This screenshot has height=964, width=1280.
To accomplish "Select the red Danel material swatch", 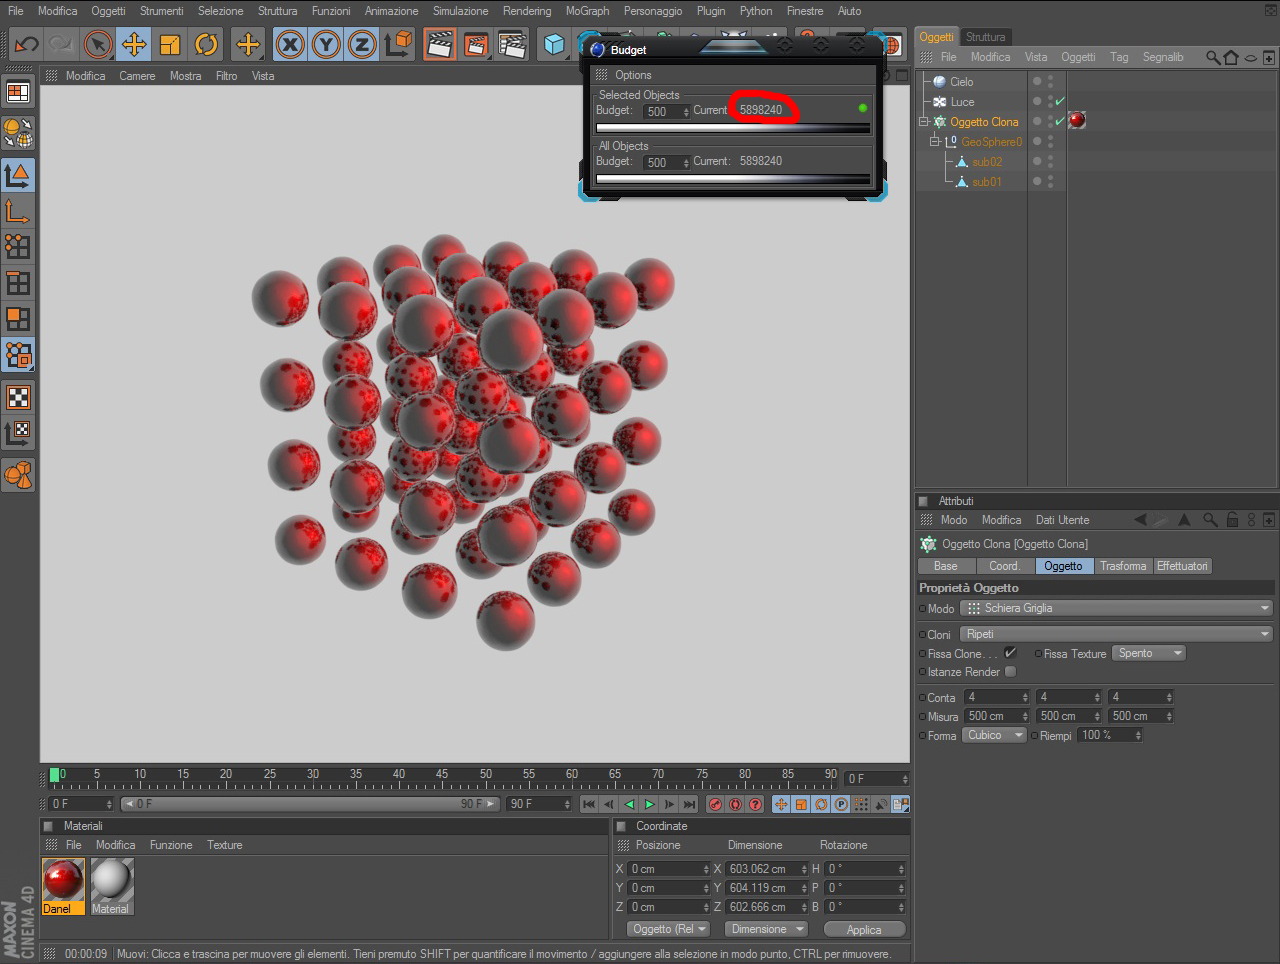I will (x=63, y=886).
